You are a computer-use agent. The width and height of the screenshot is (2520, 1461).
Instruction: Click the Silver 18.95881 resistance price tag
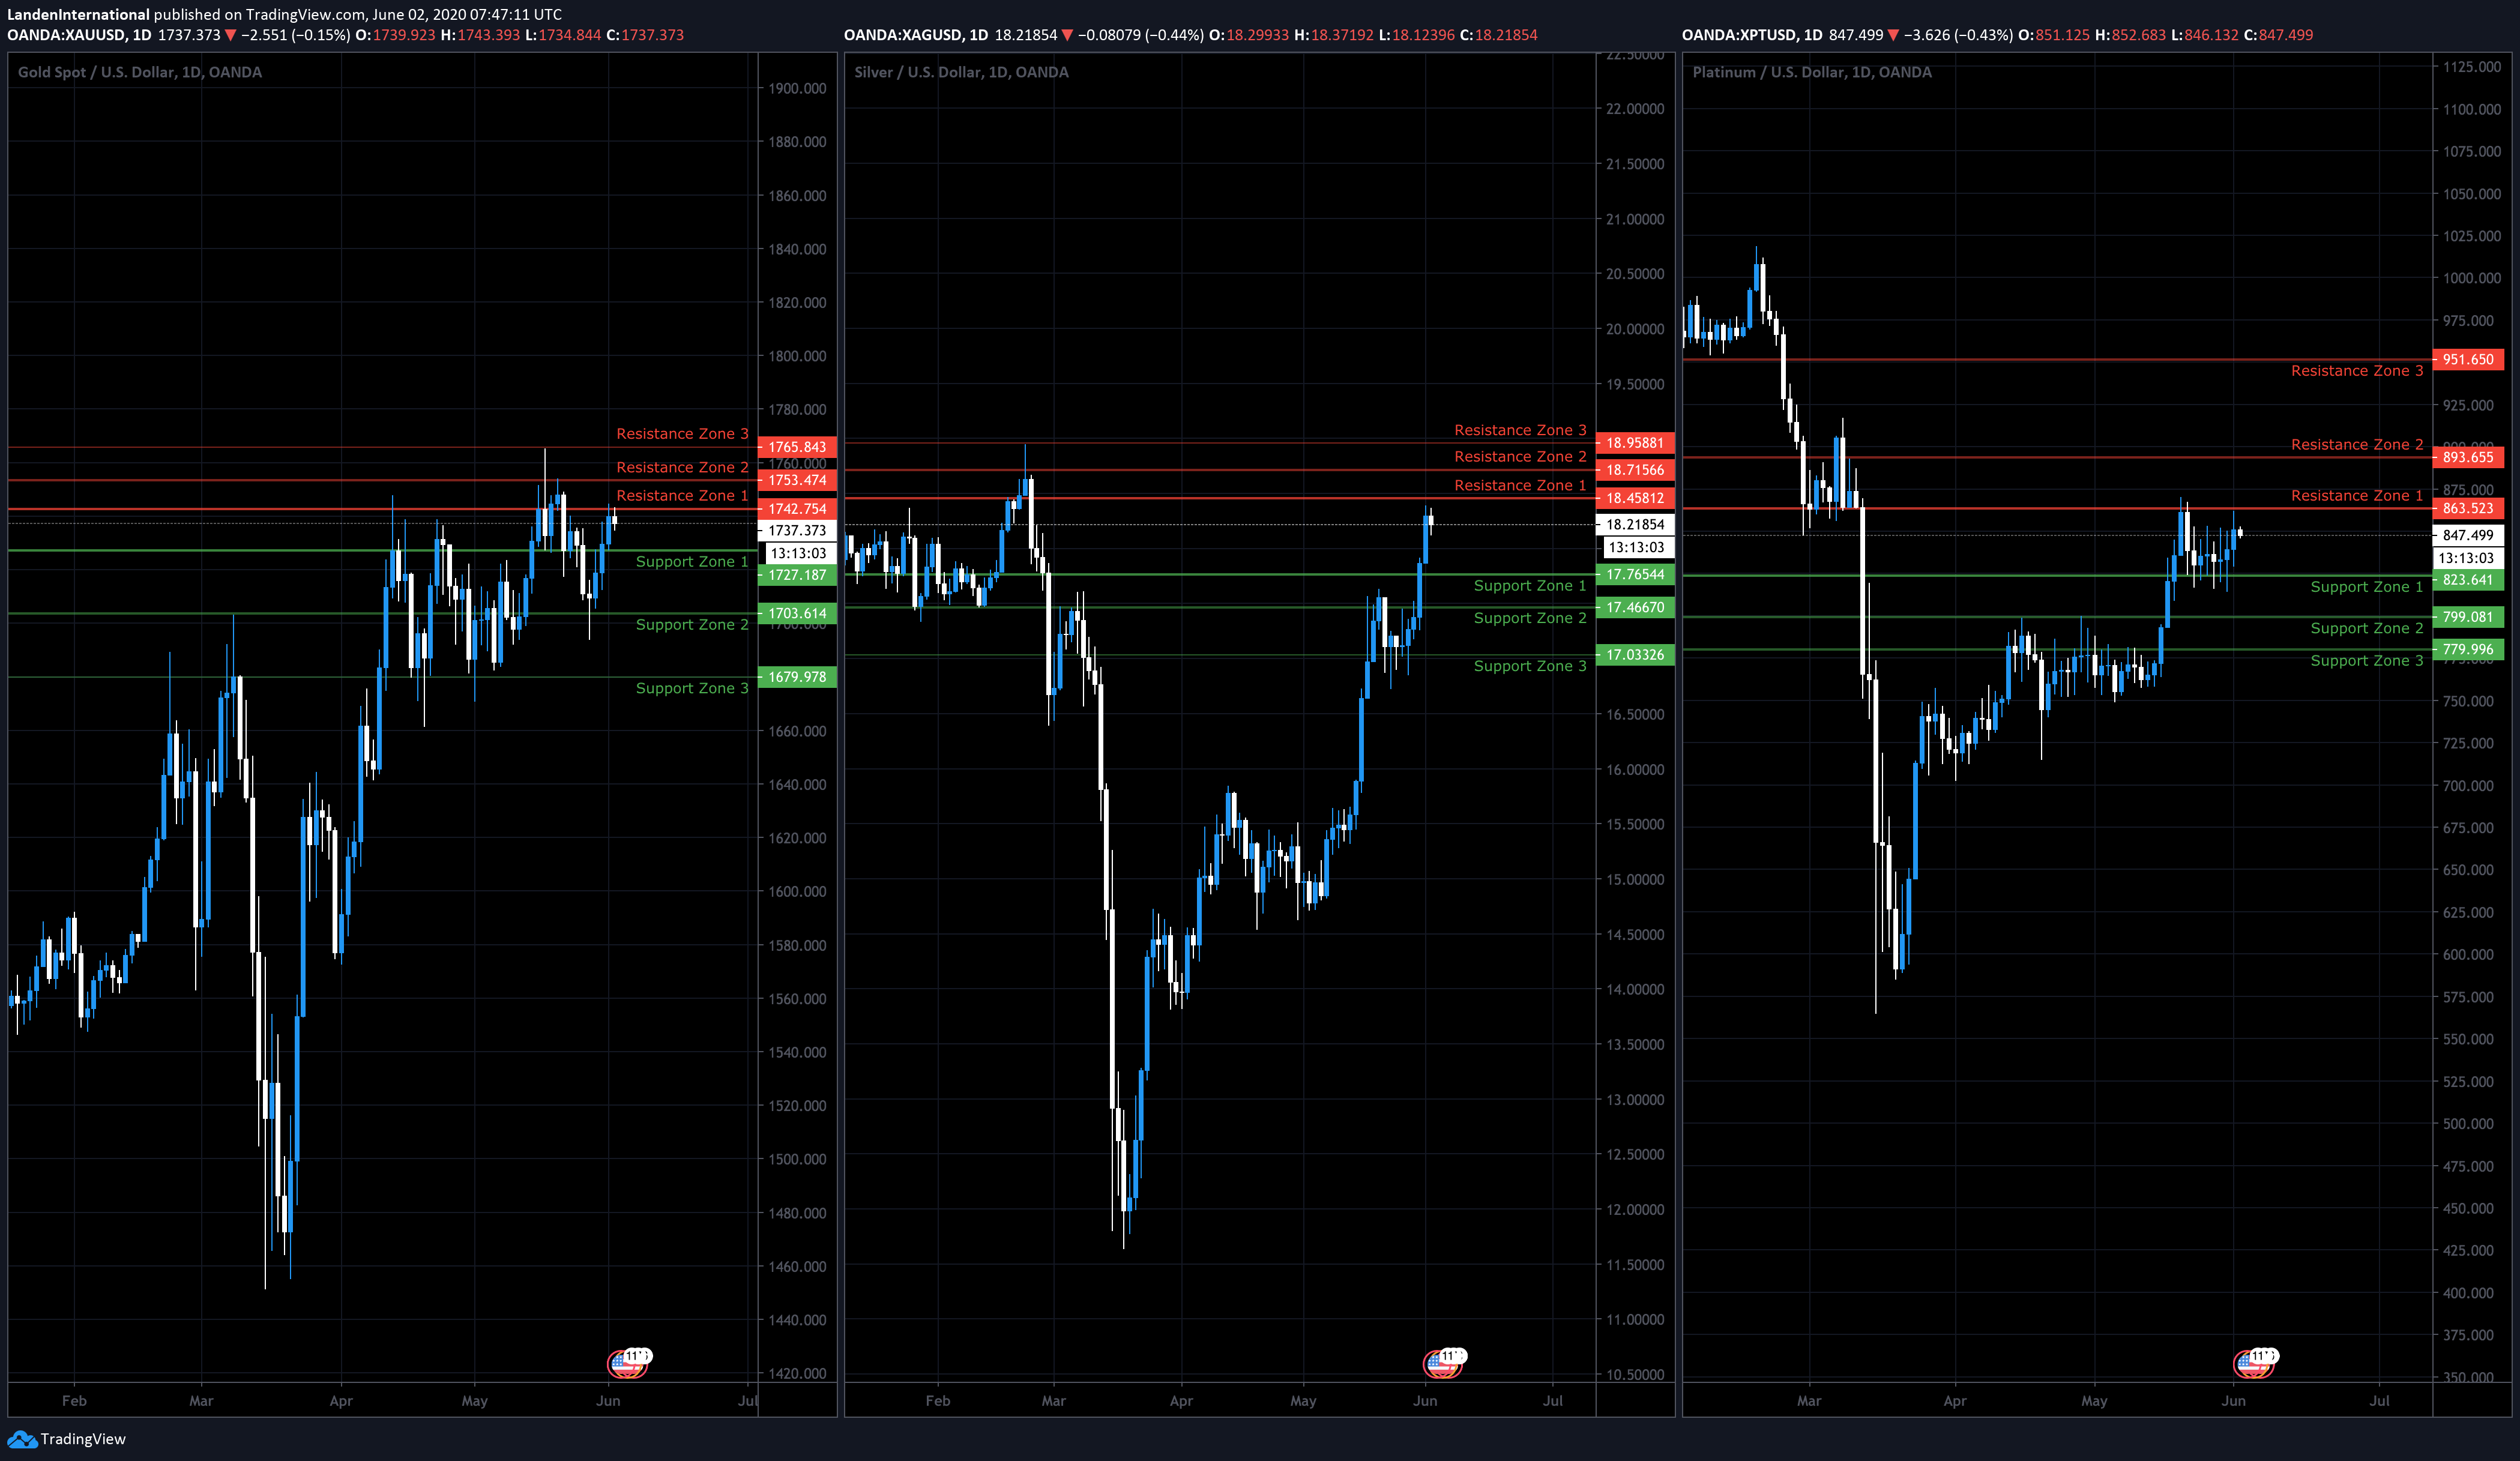coord(1635,443)
